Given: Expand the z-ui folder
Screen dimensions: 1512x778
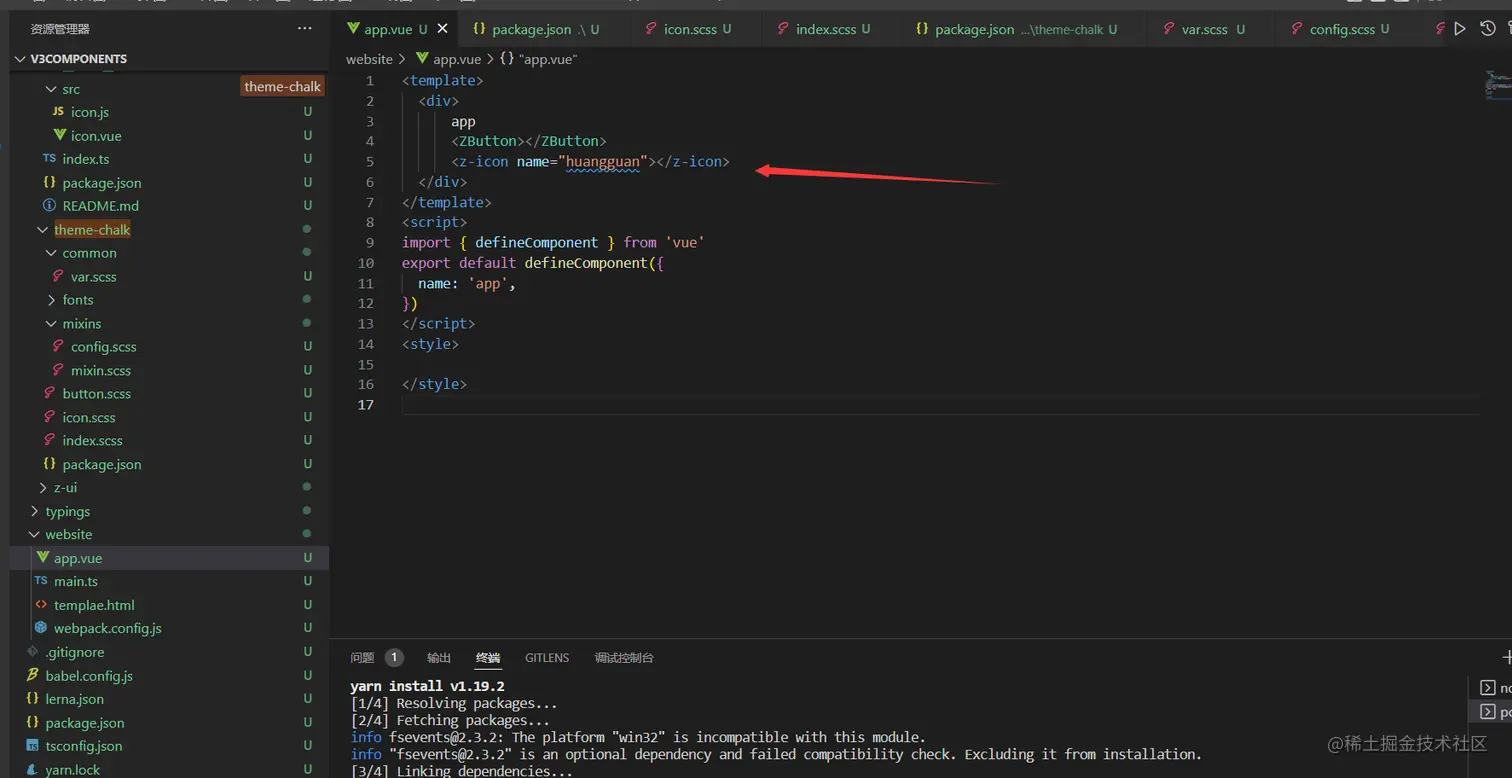Looking at the screenshot, I should click(43, 487).
